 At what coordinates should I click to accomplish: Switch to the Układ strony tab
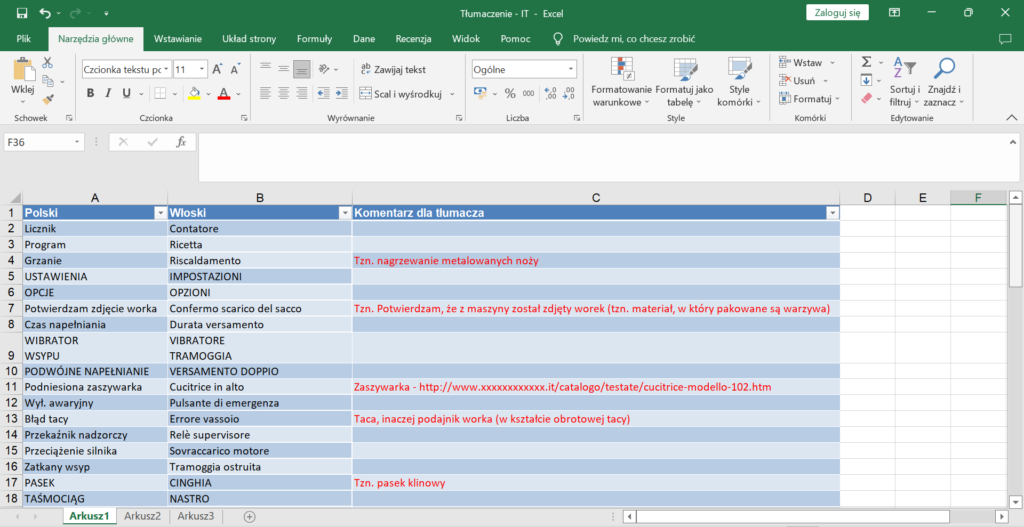coord(249,39)
